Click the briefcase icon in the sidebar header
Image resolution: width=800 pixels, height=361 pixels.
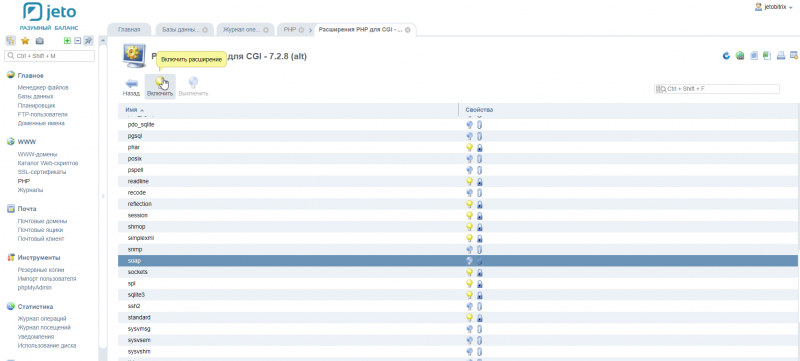[x=39, y=41]
